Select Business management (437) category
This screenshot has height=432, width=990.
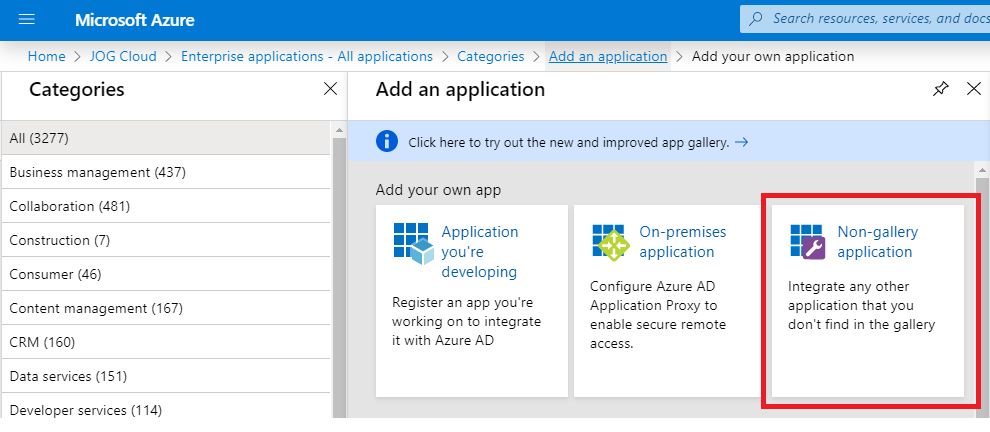165,172
